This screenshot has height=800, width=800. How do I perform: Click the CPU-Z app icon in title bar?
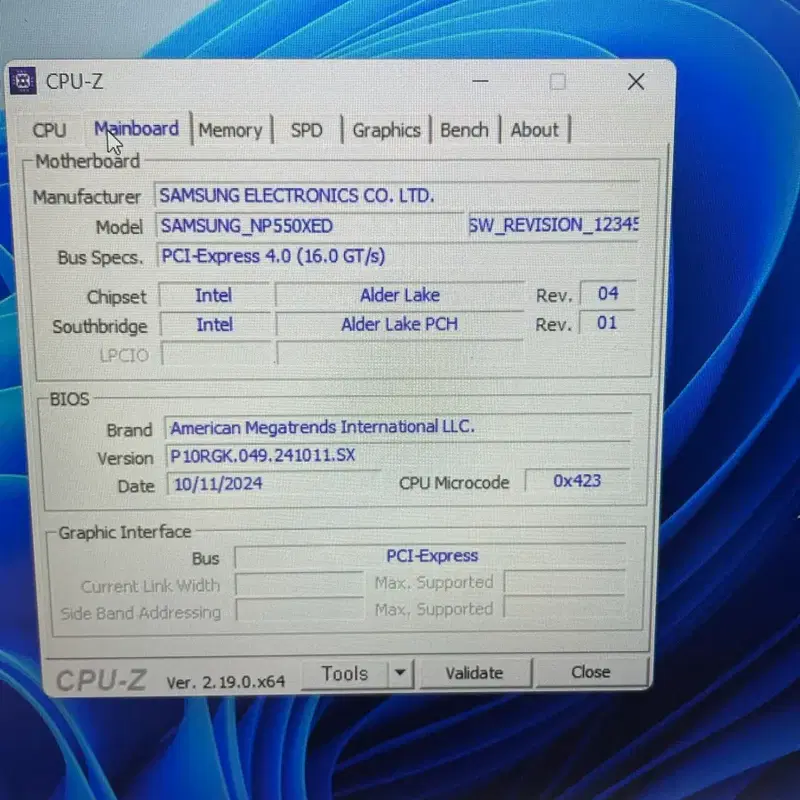tap(23, 81)
